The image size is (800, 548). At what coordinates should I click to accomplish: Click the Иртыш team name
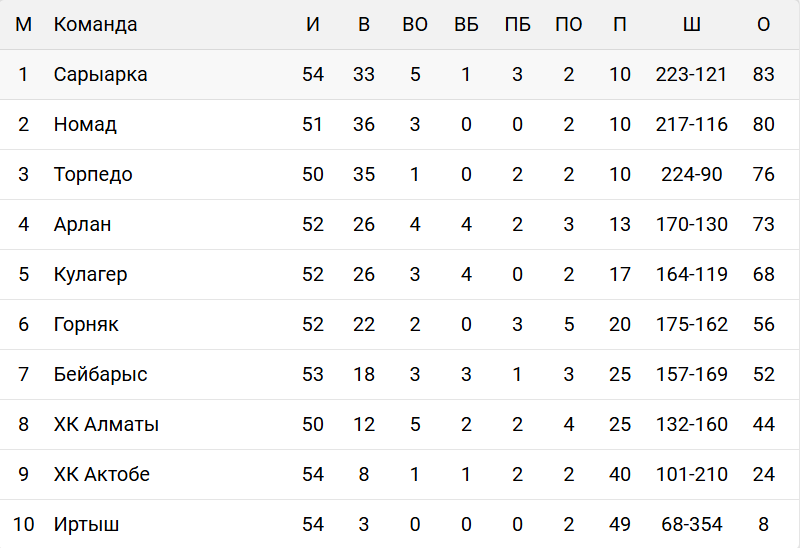(x=87, y=525)
